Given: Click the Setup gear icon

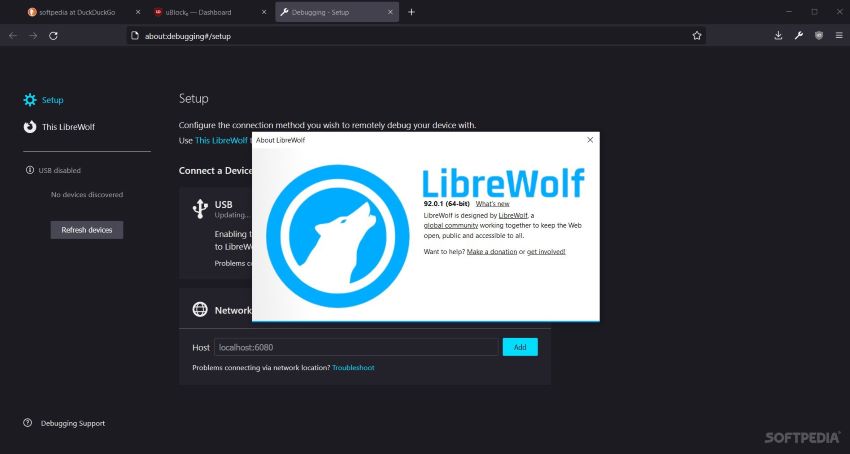Looking at the screenshot, I should click(x=30, y=100).
